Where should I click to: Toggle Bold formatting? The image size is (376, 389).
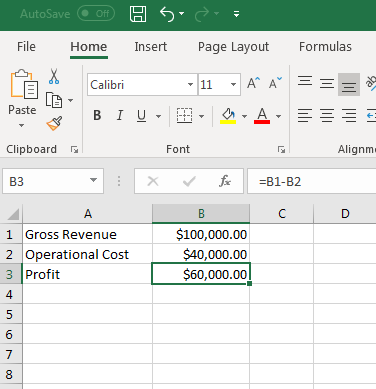tap(97, 116)
